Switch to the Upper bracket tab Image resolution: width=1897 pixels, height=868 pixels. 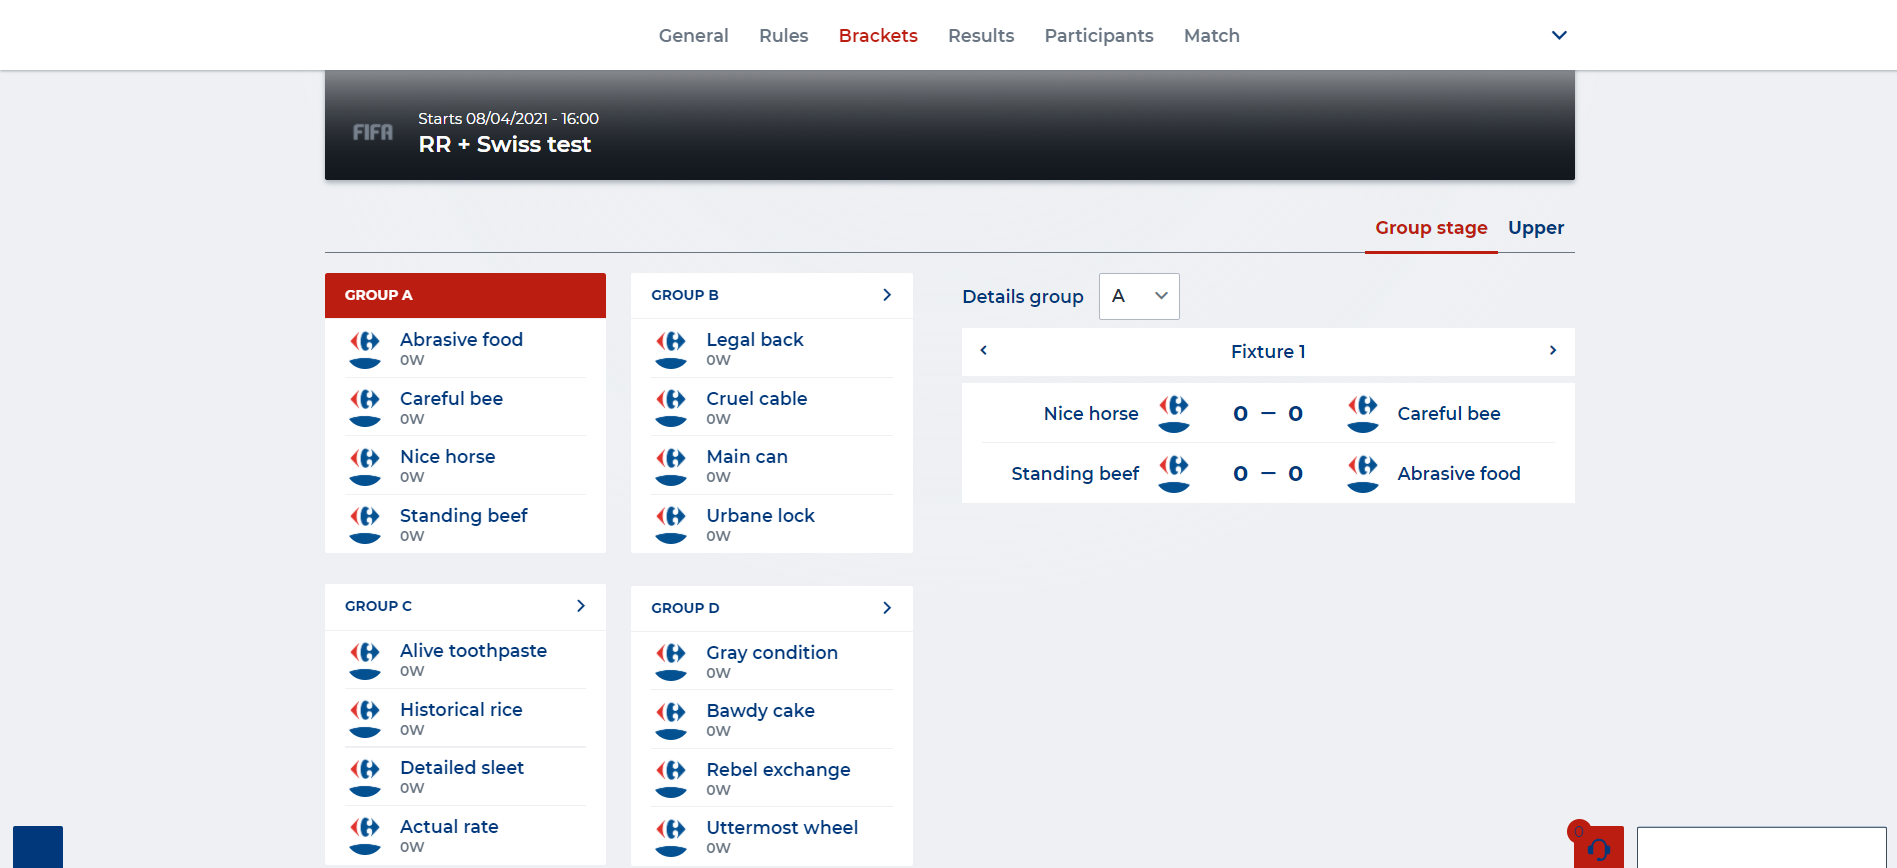tap(1535, 228)
